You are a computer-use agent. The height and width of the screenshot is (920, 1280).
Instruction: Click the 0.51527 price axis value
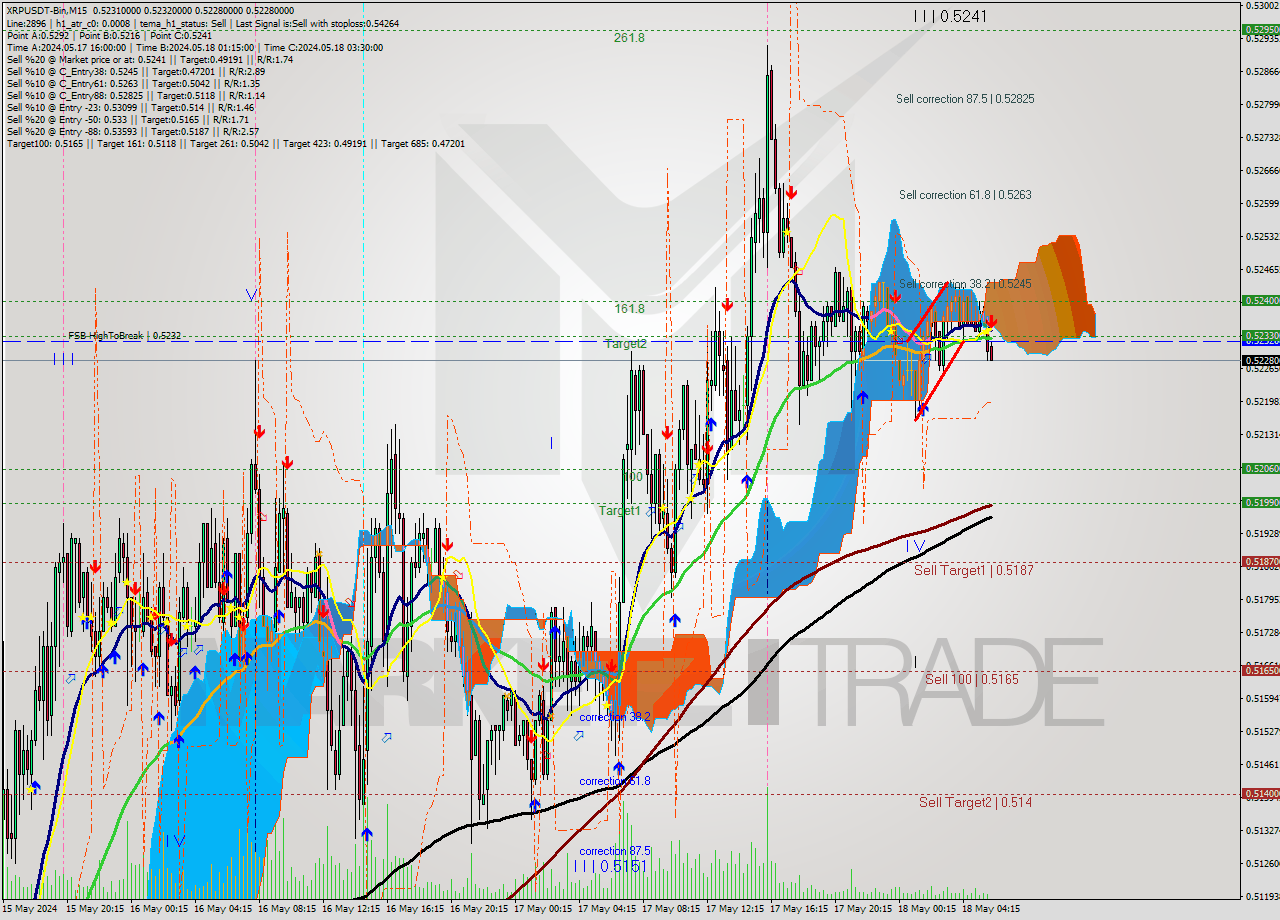pos(1262,731)
